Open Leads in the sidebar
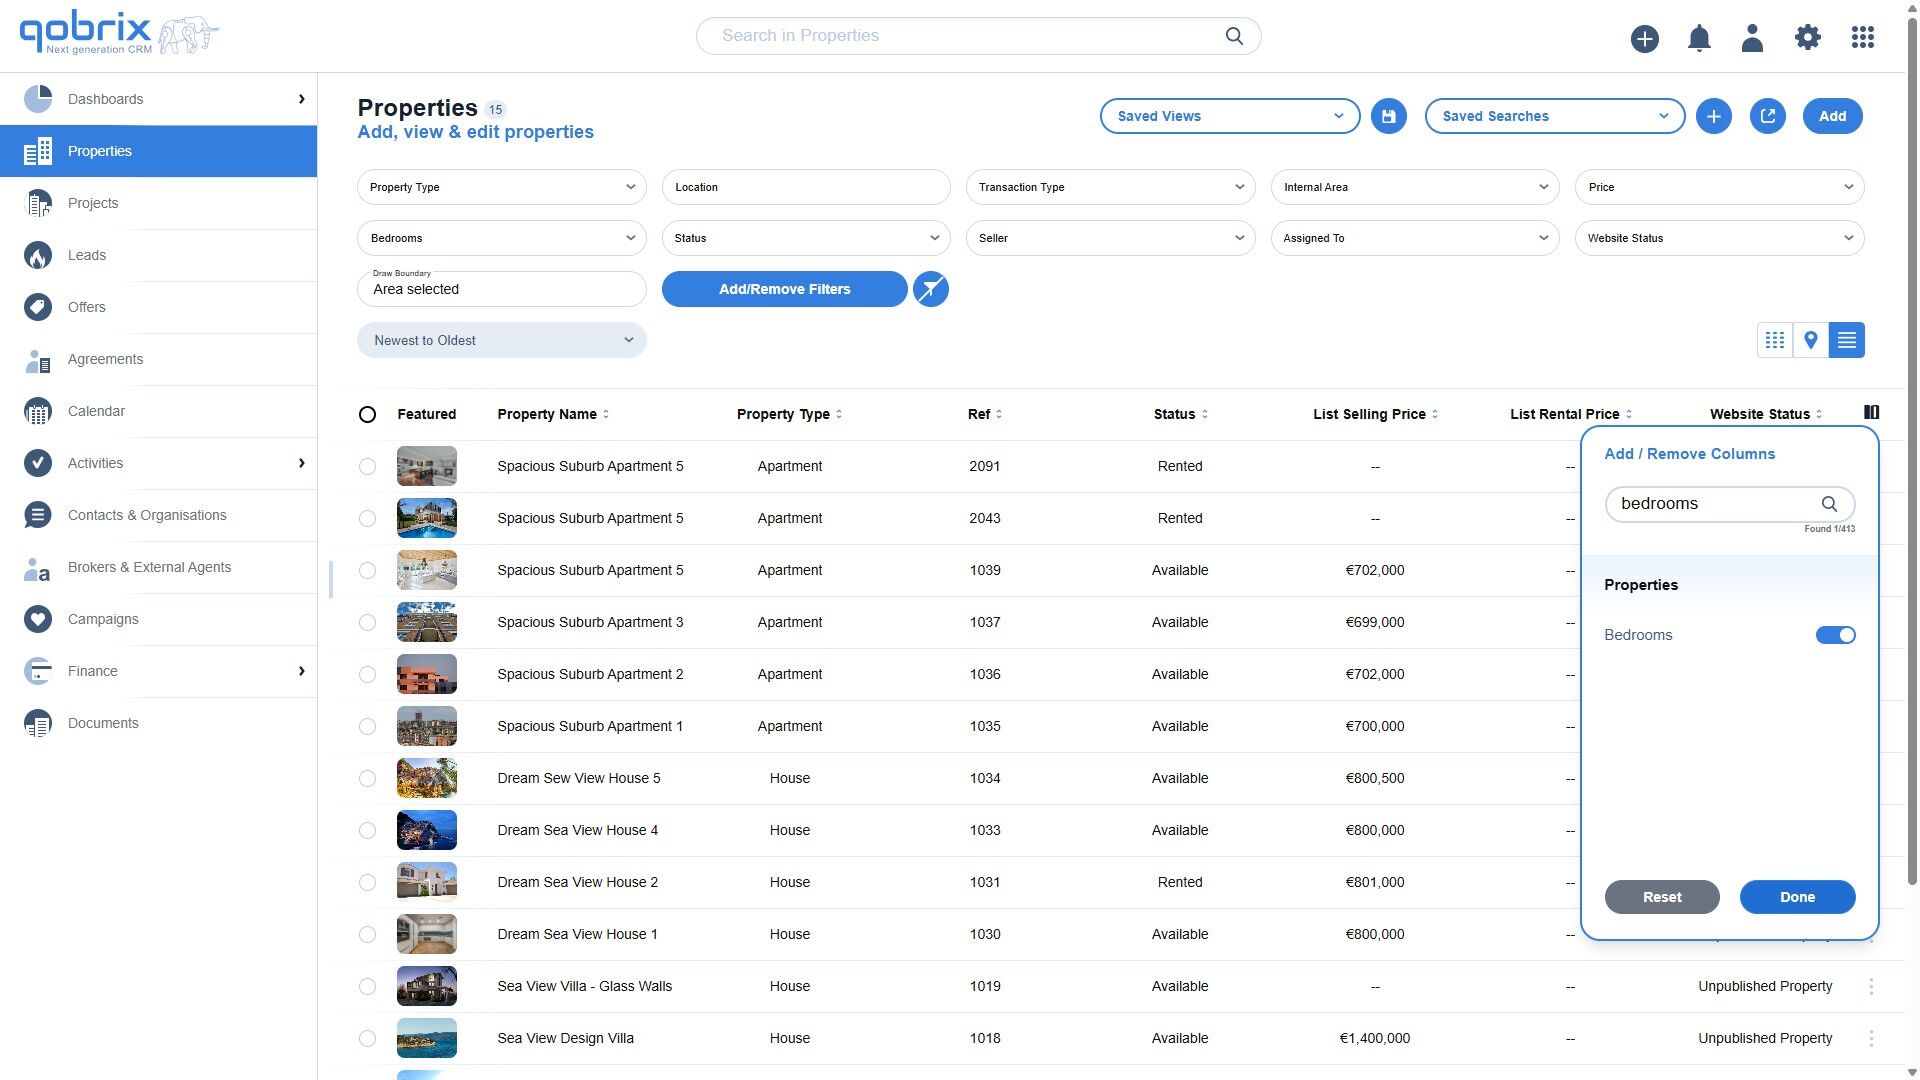Screen dimensions: 1920x1080 click(87, 255)
